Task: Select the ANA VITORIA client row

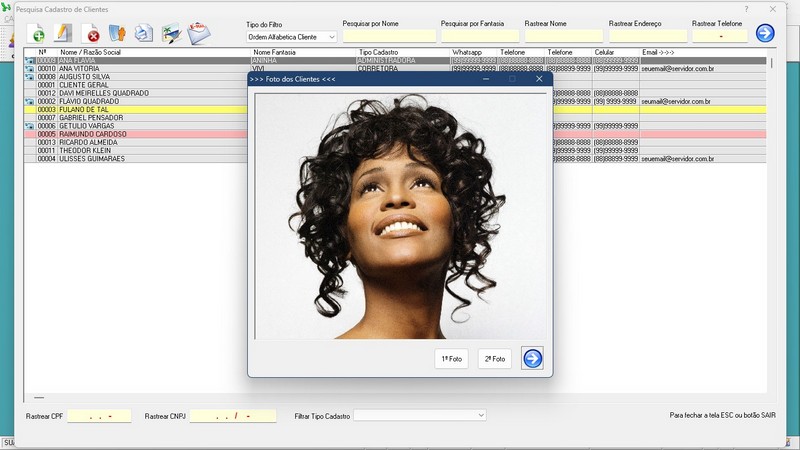Action: coord(395,69)
